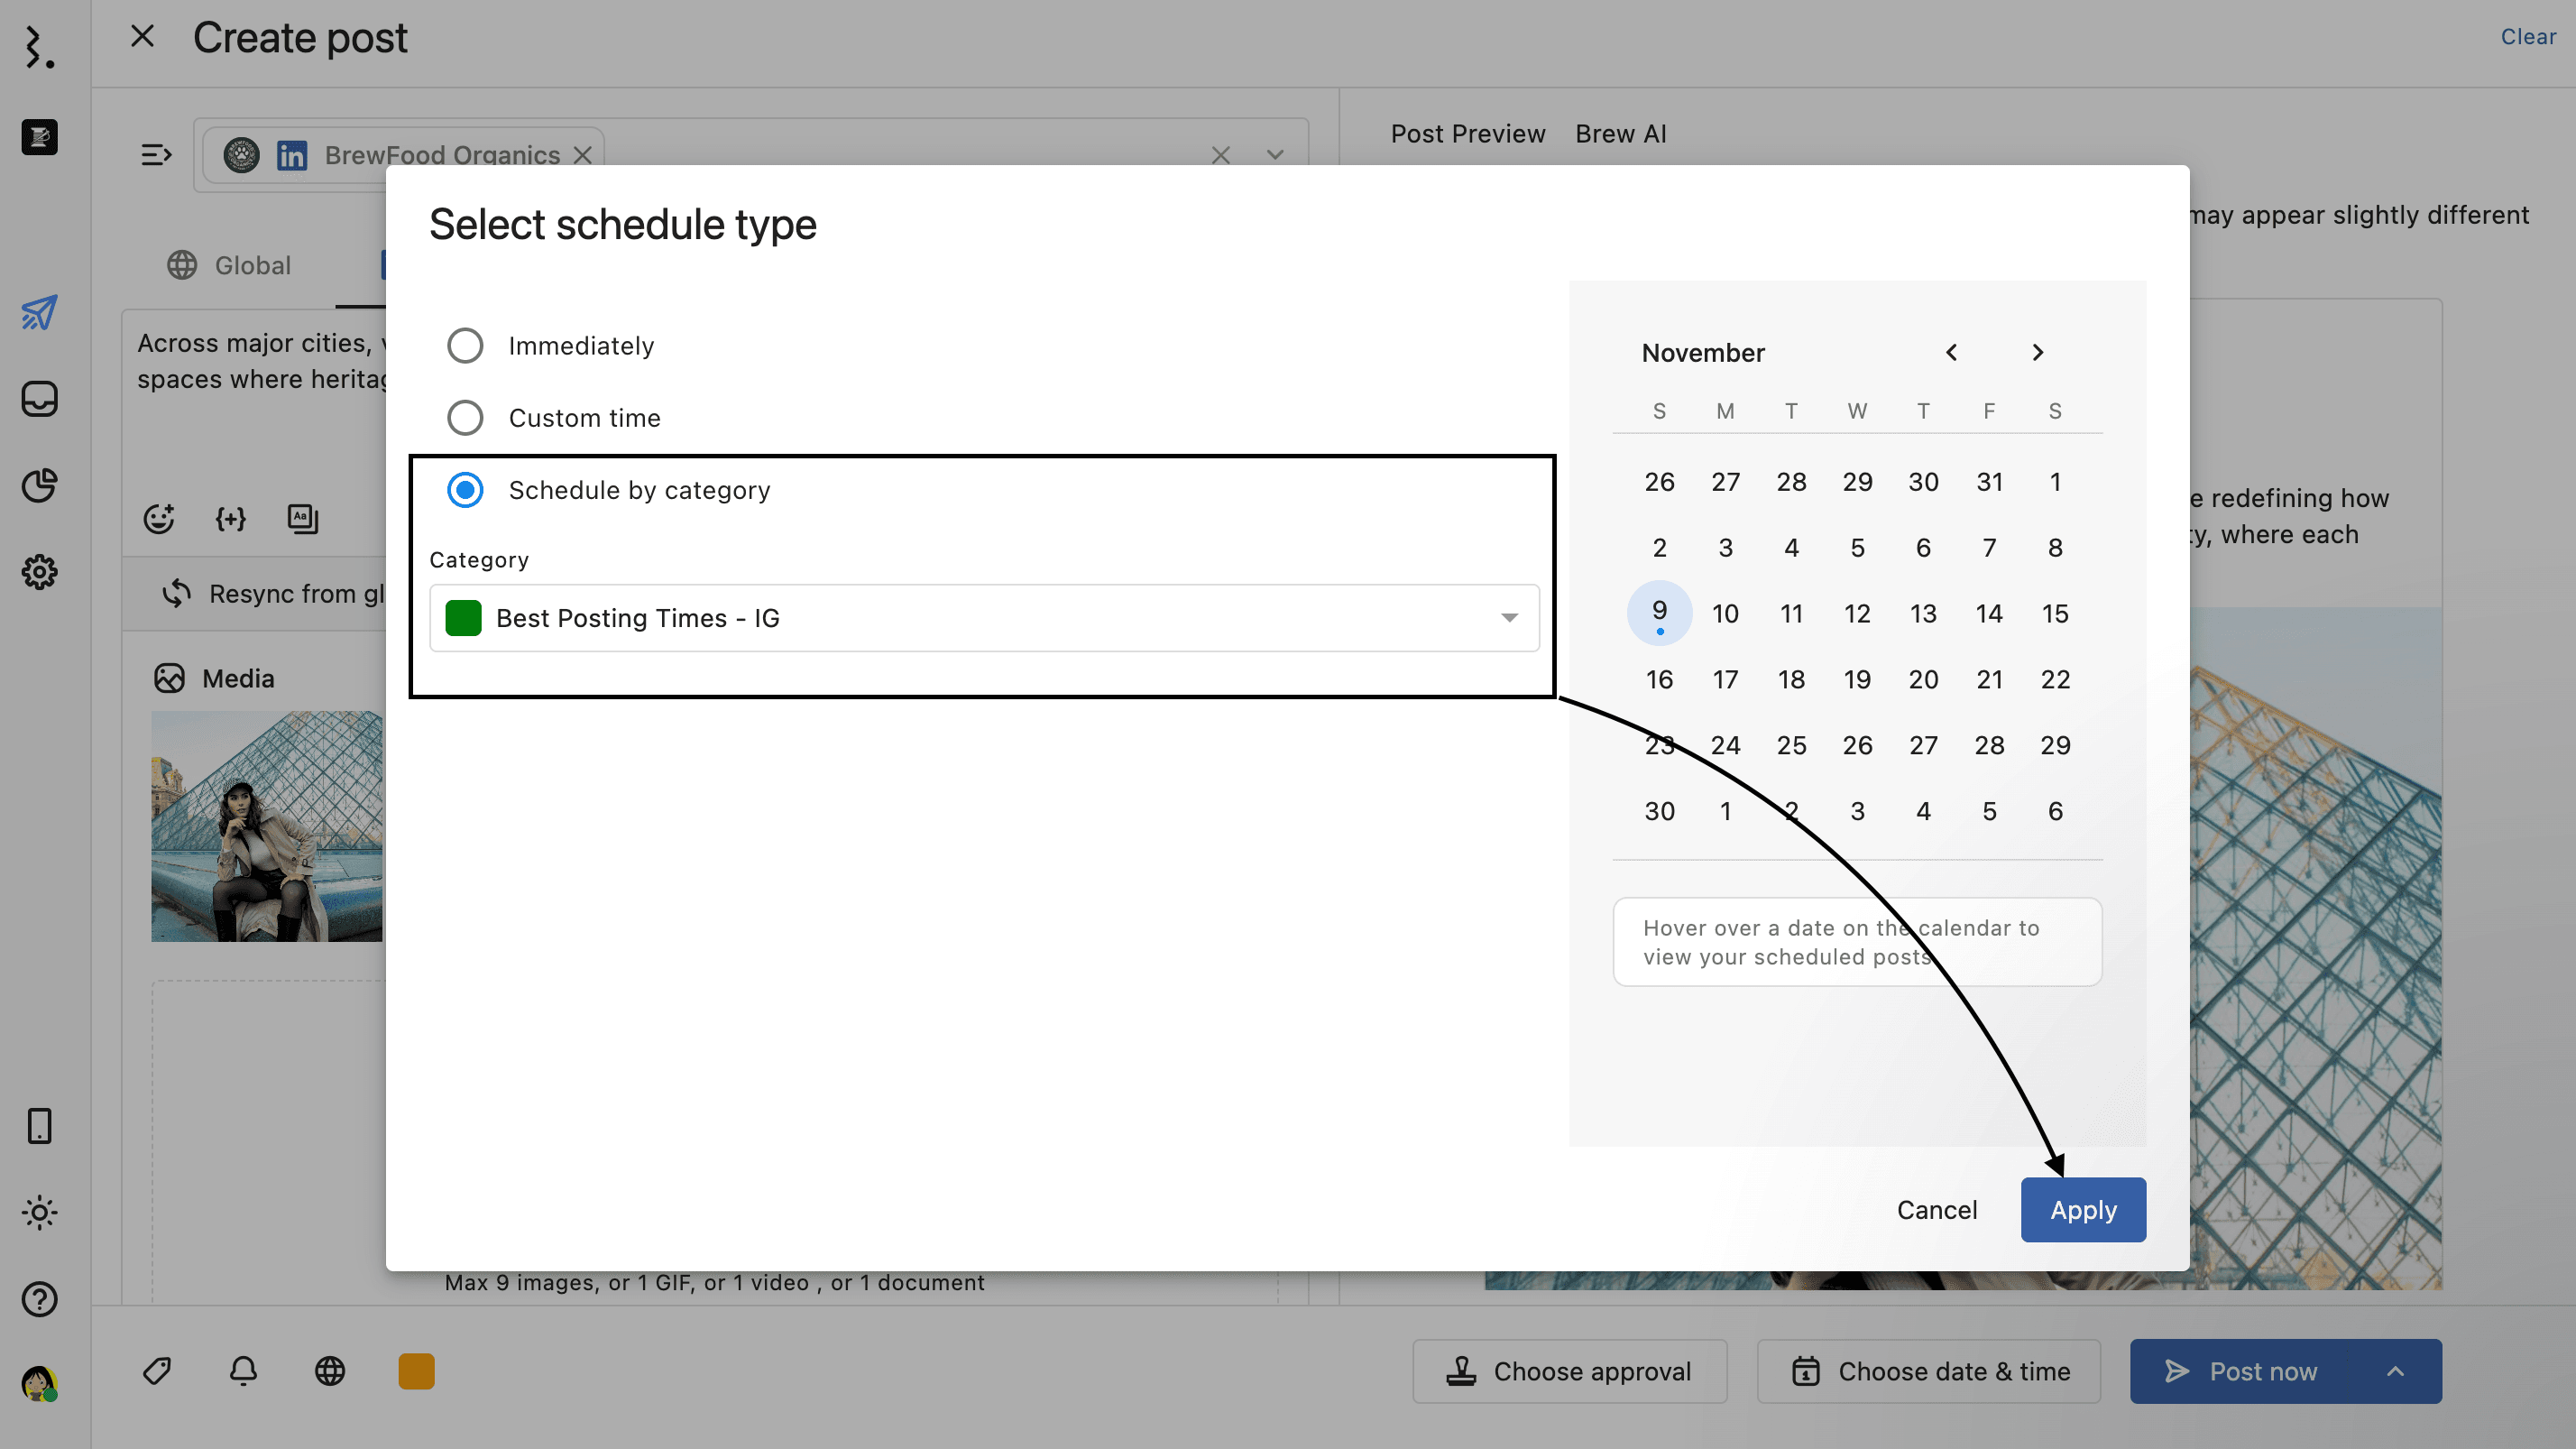Select the Immediately radio option

pos(465,346)
